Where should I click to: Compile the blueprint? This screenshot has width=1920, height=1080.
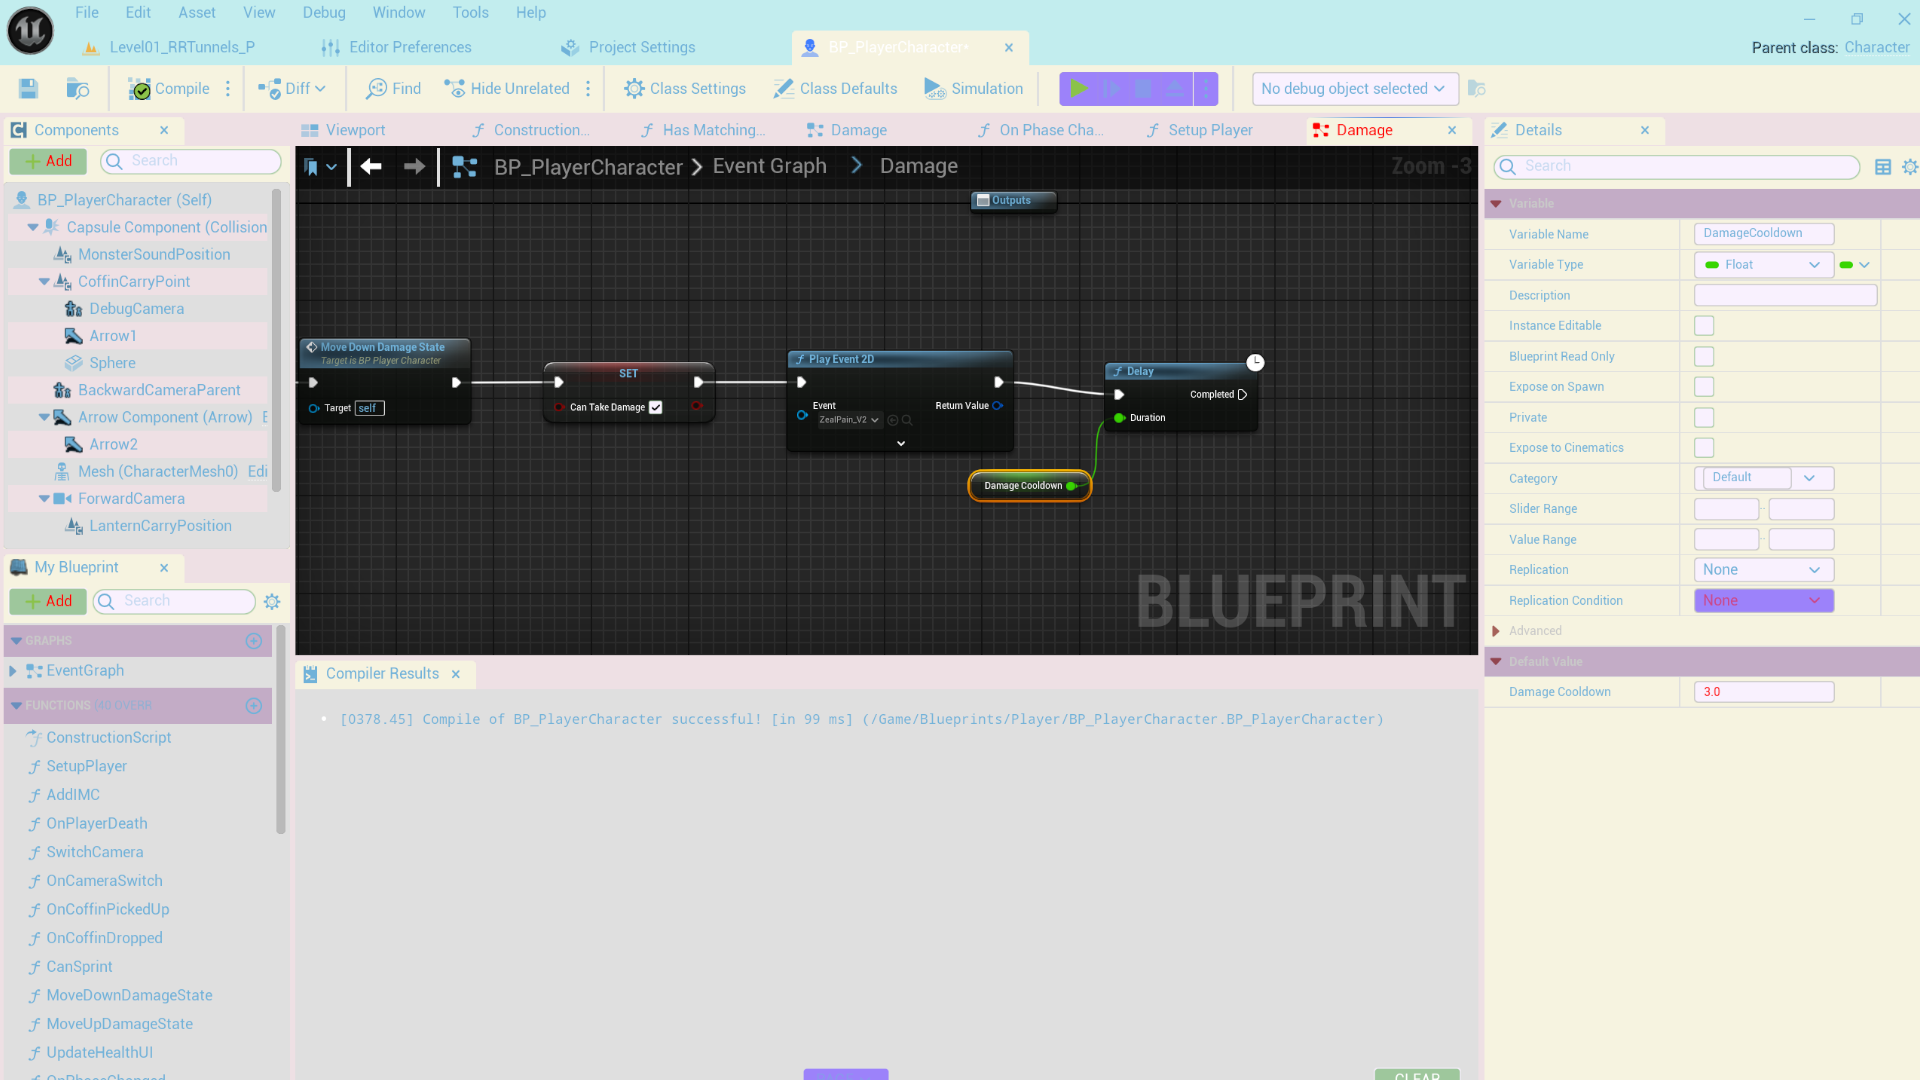click(169, 89)
